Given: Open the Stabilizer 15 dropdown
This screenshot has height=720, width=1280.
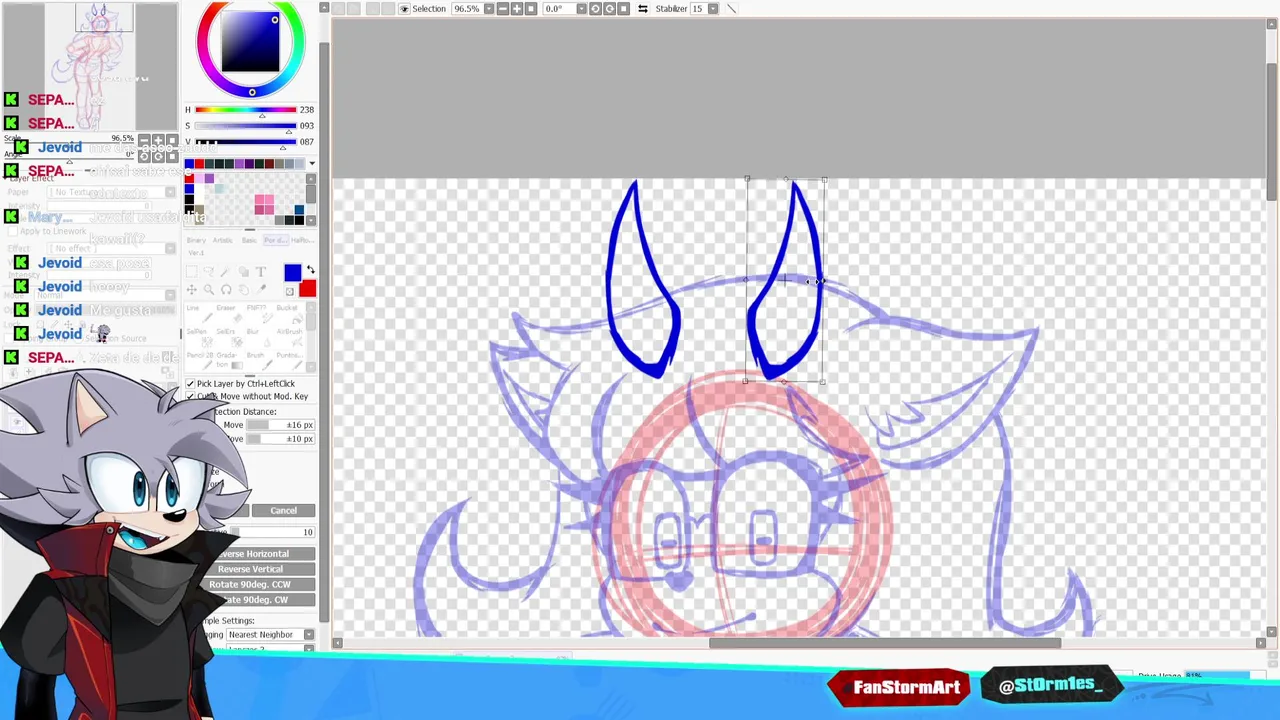Looking at the screenshot, I should 713,8.
